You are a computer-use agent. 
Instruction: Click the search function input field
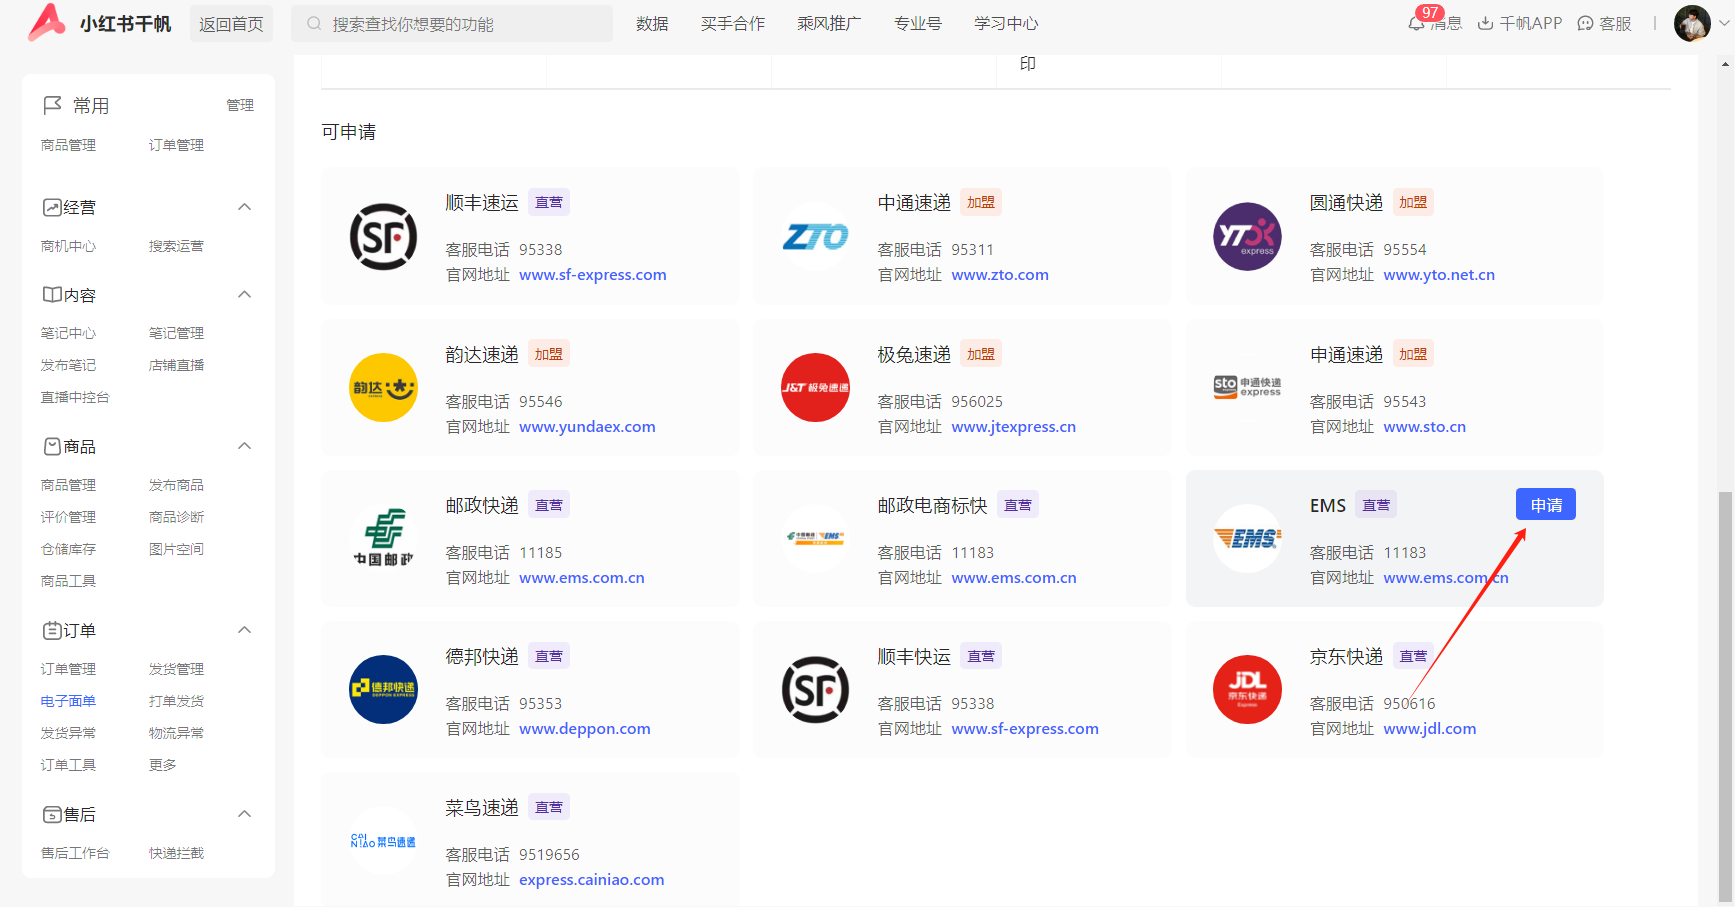(x=452, y=24)
